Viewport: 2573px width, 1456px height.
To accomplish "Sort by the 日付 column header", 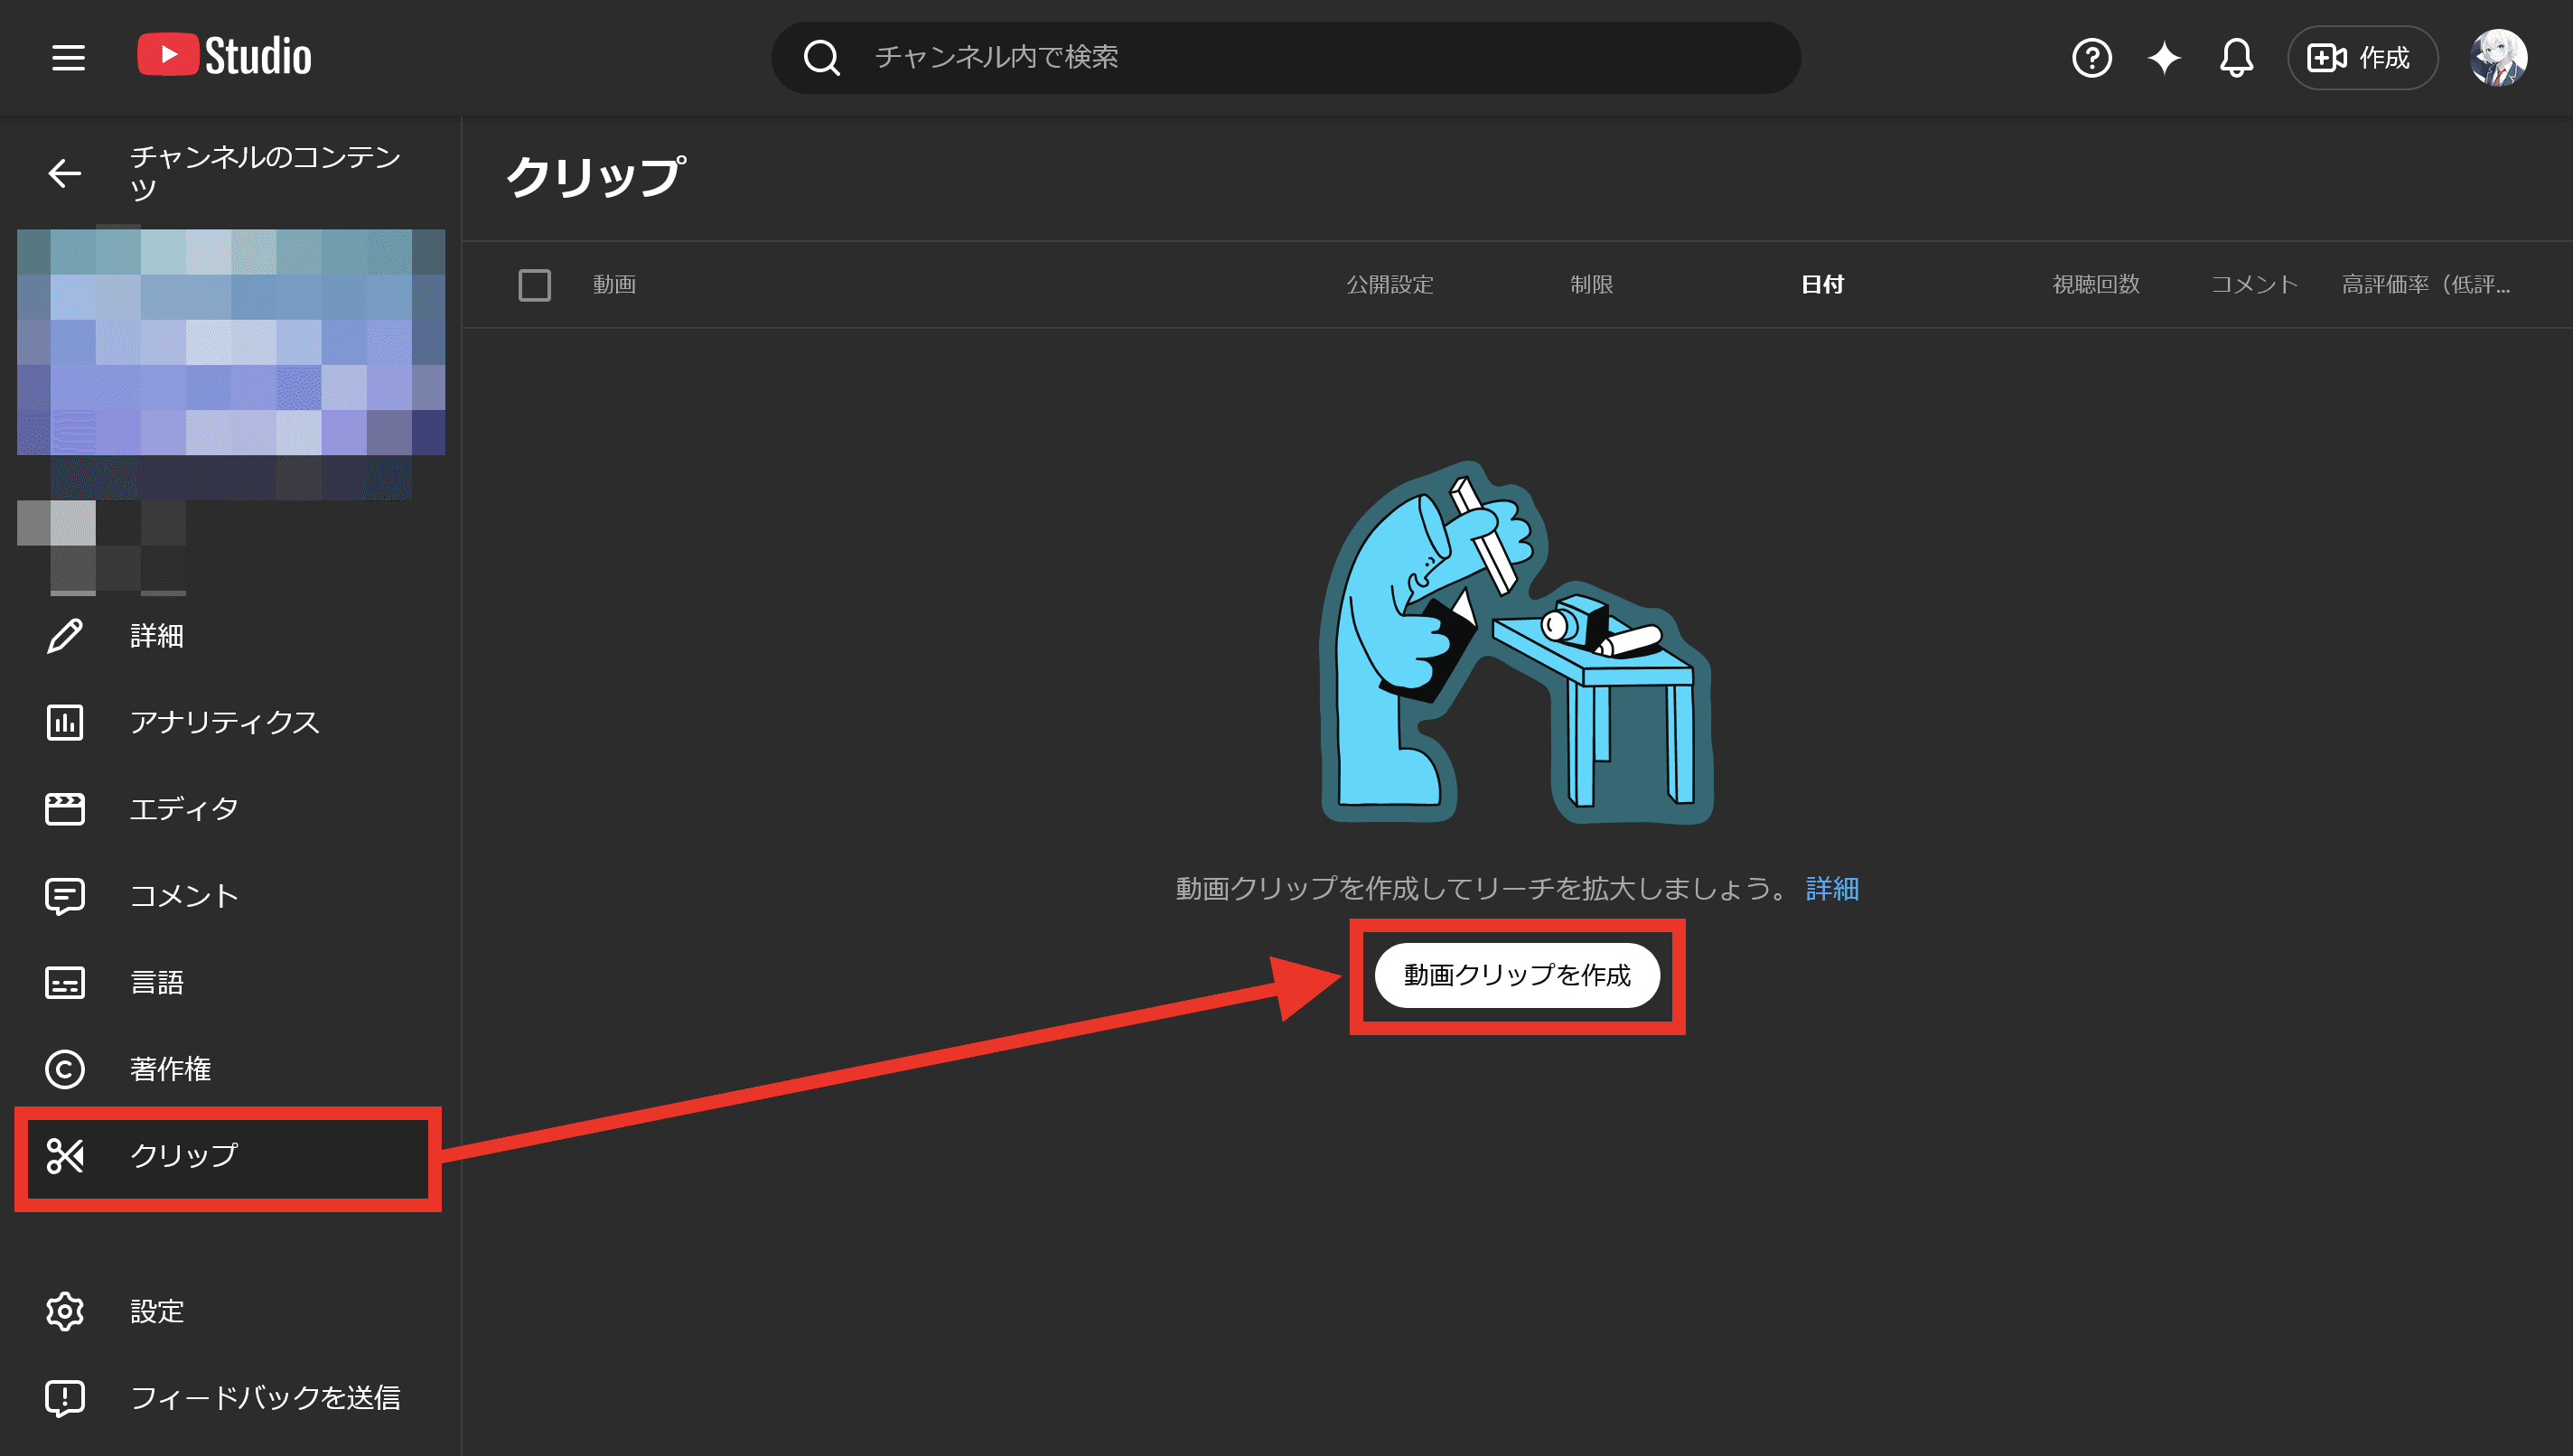I will pos(1822,285).
